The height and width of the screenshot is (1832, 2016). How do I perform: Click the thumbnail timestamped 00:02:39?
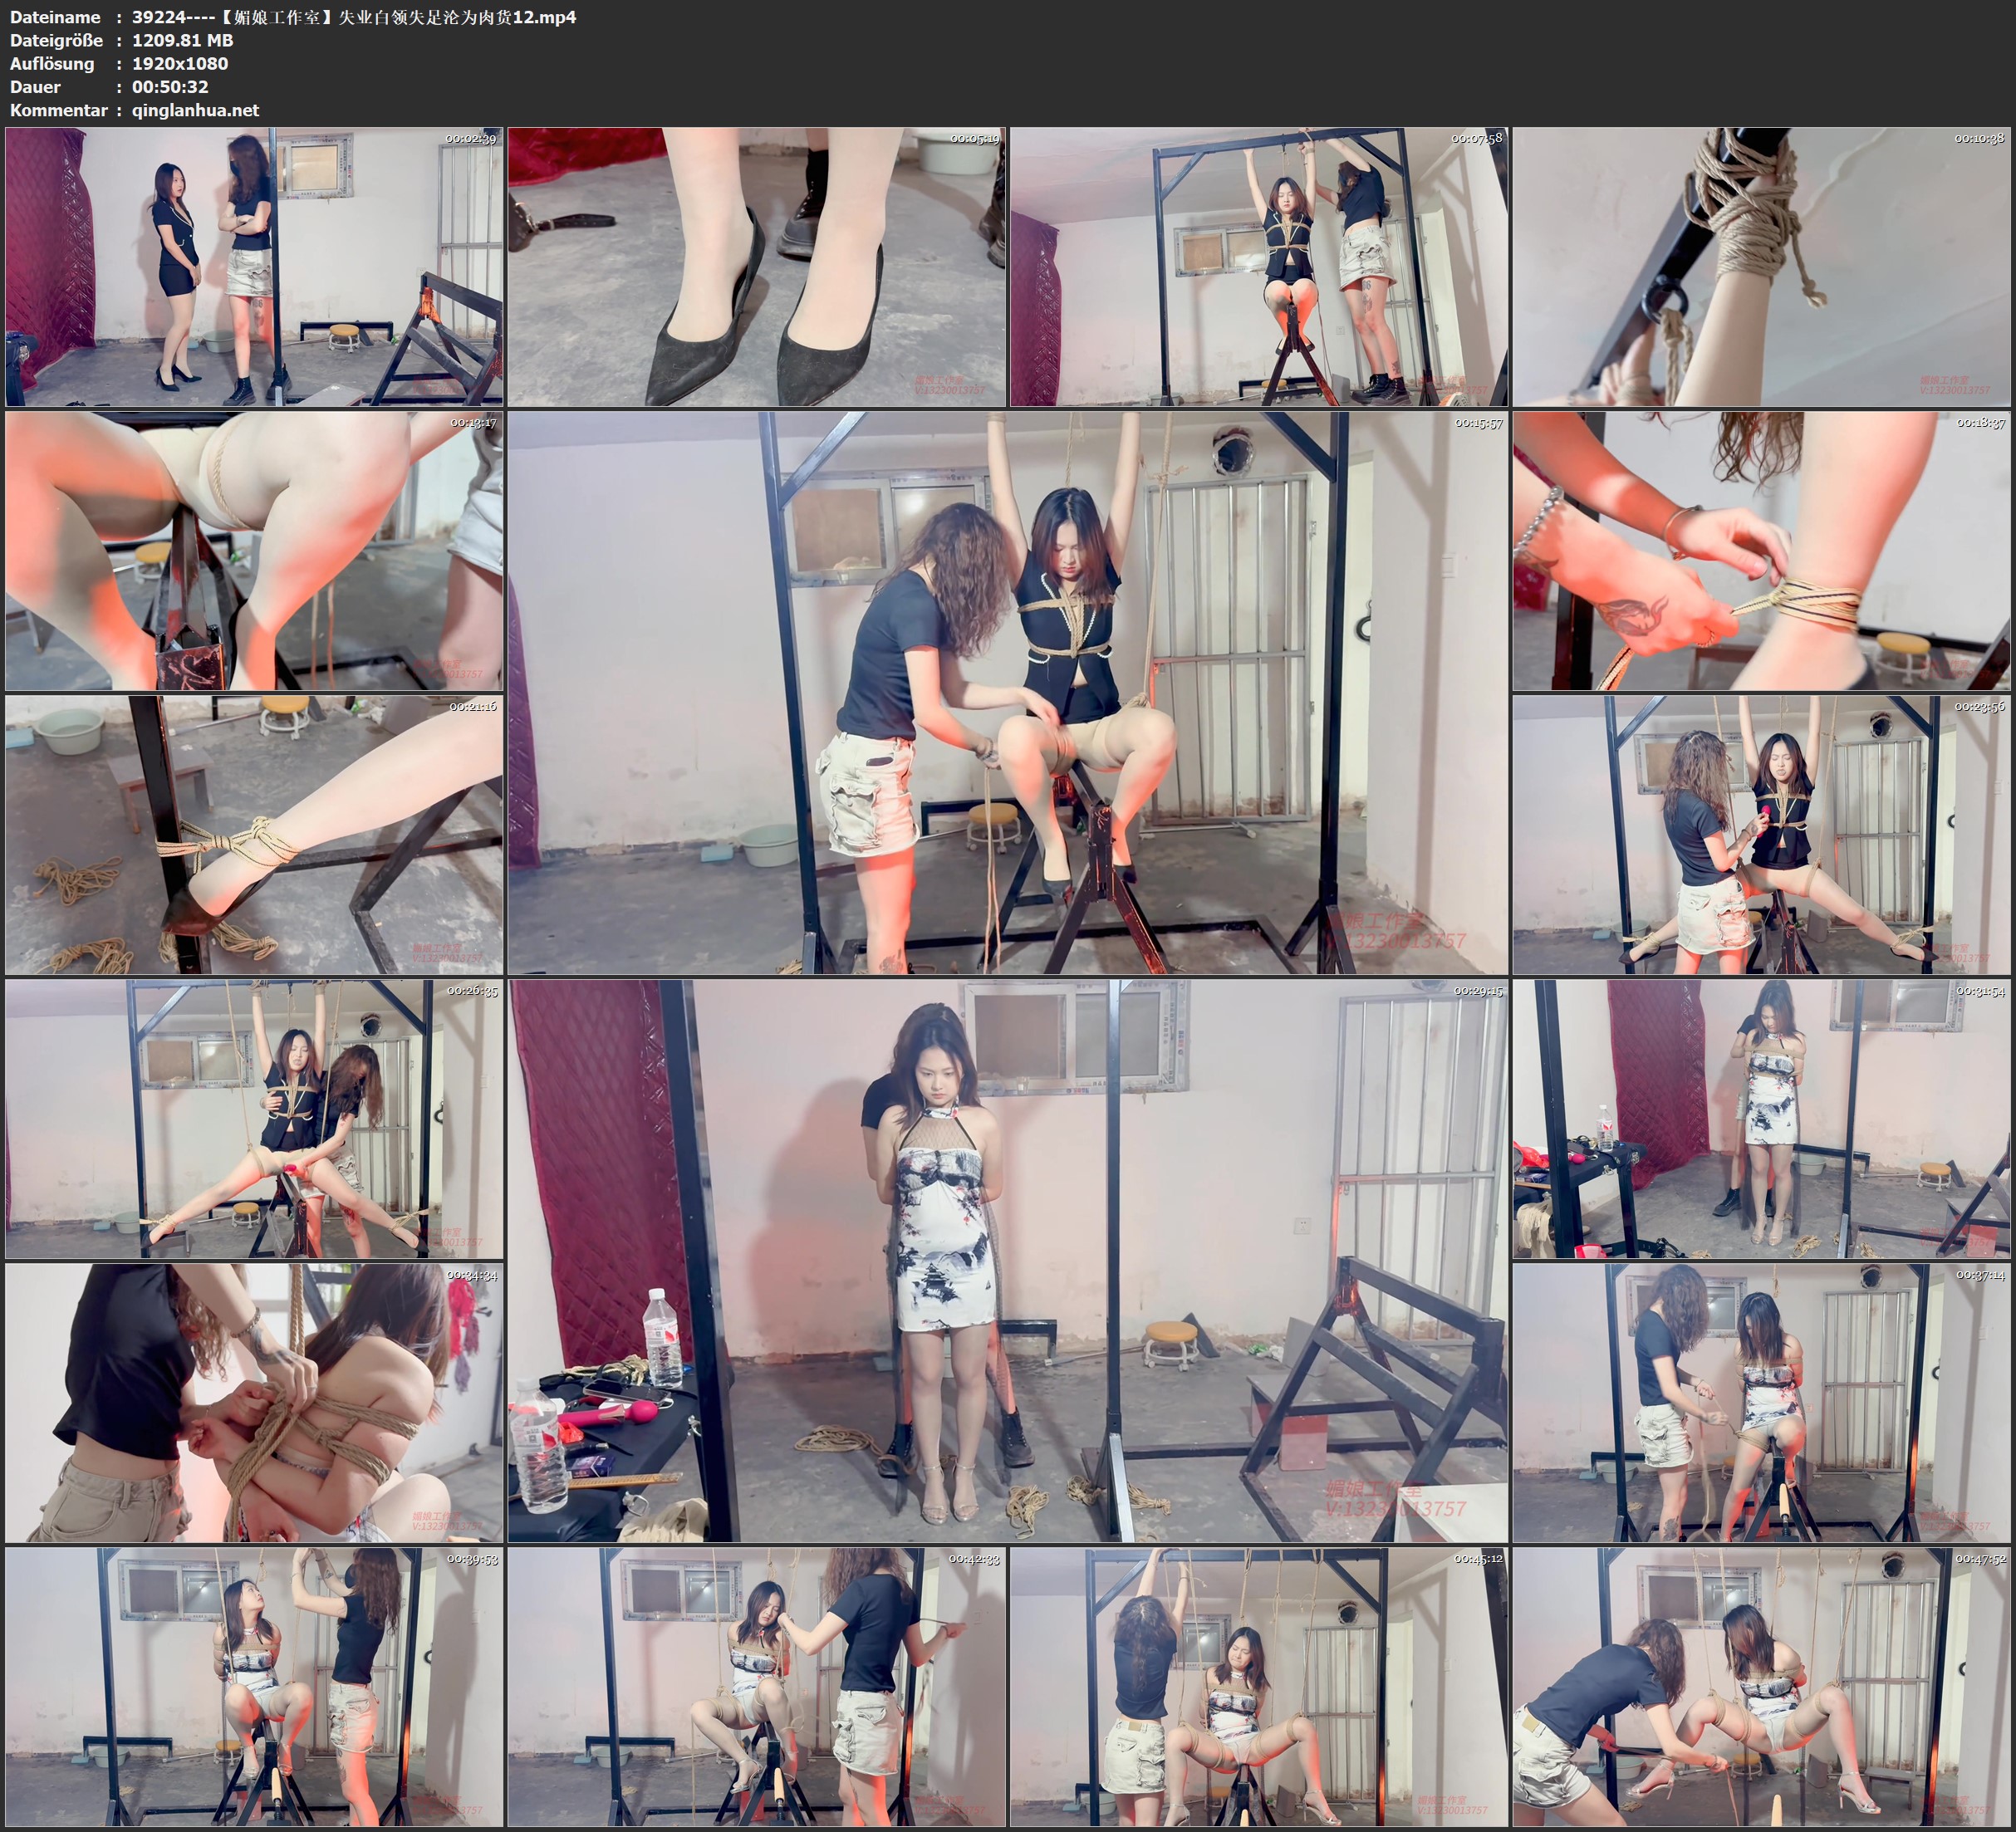click(254, 267)
